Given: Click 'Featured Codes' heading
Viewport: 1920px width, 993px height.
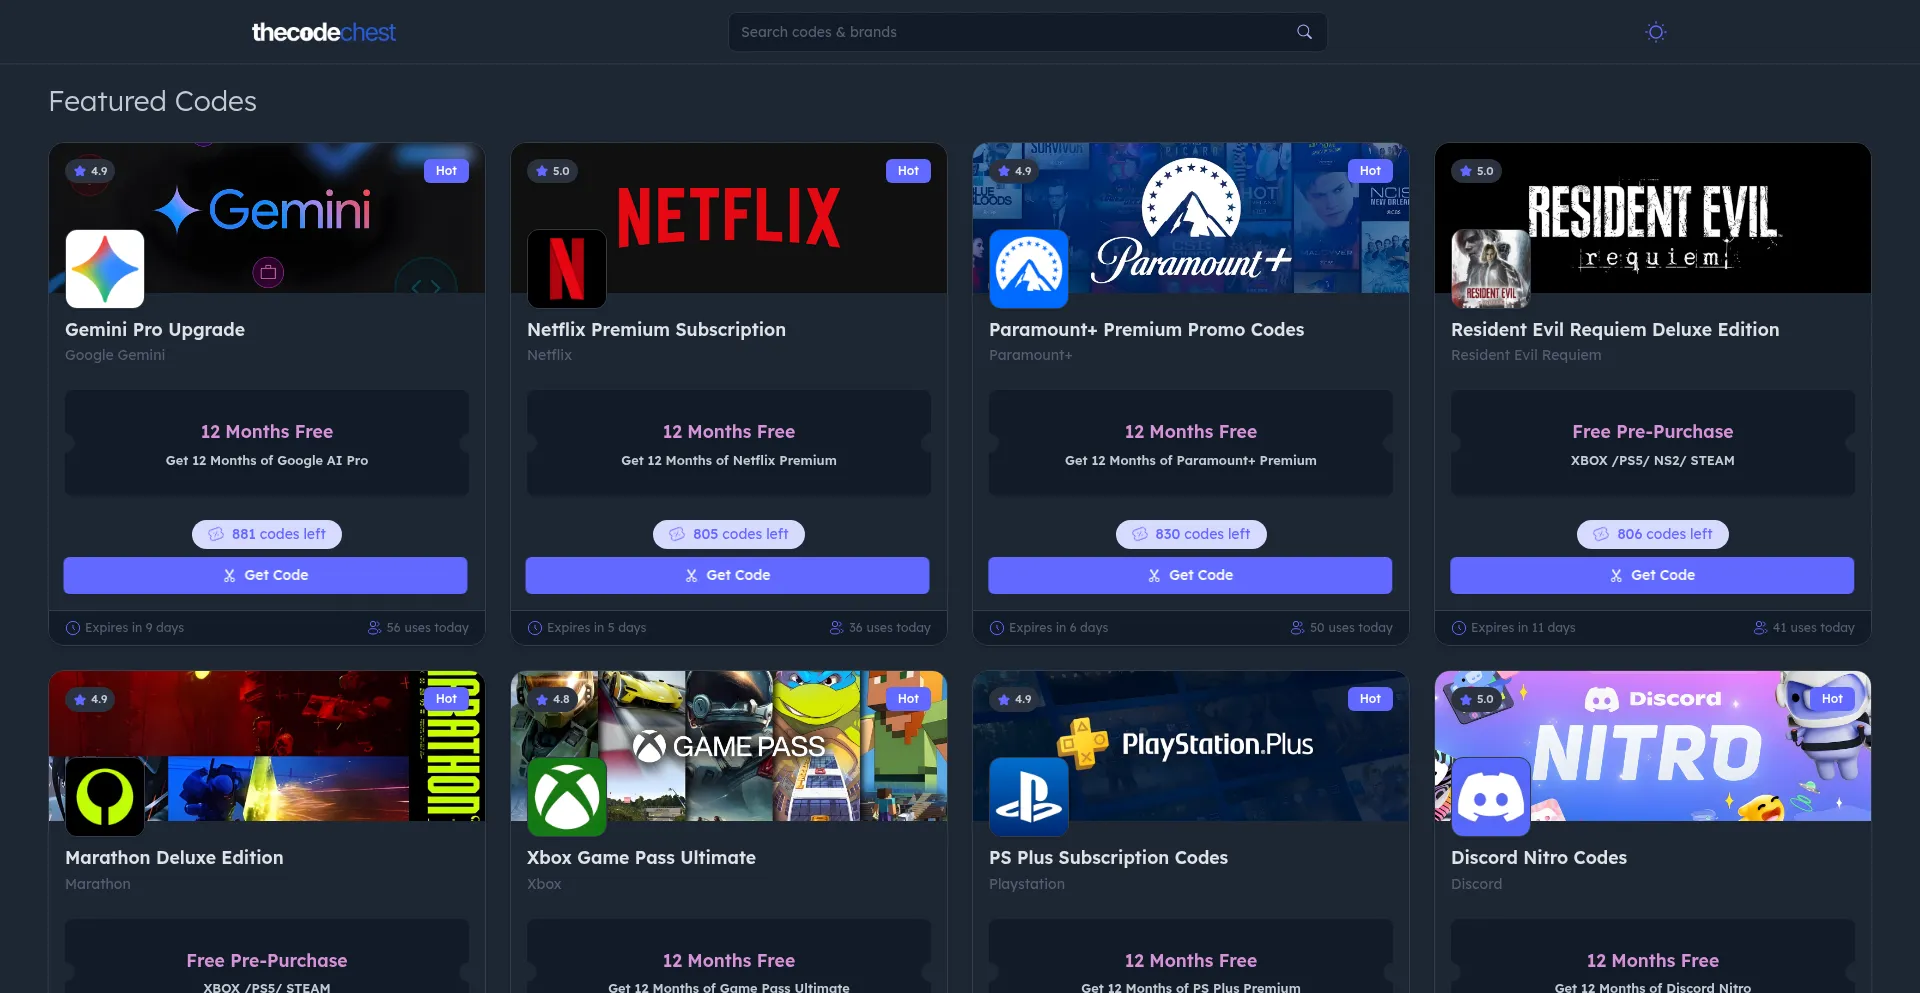Looking at the screenshot, I should (153, 102).
